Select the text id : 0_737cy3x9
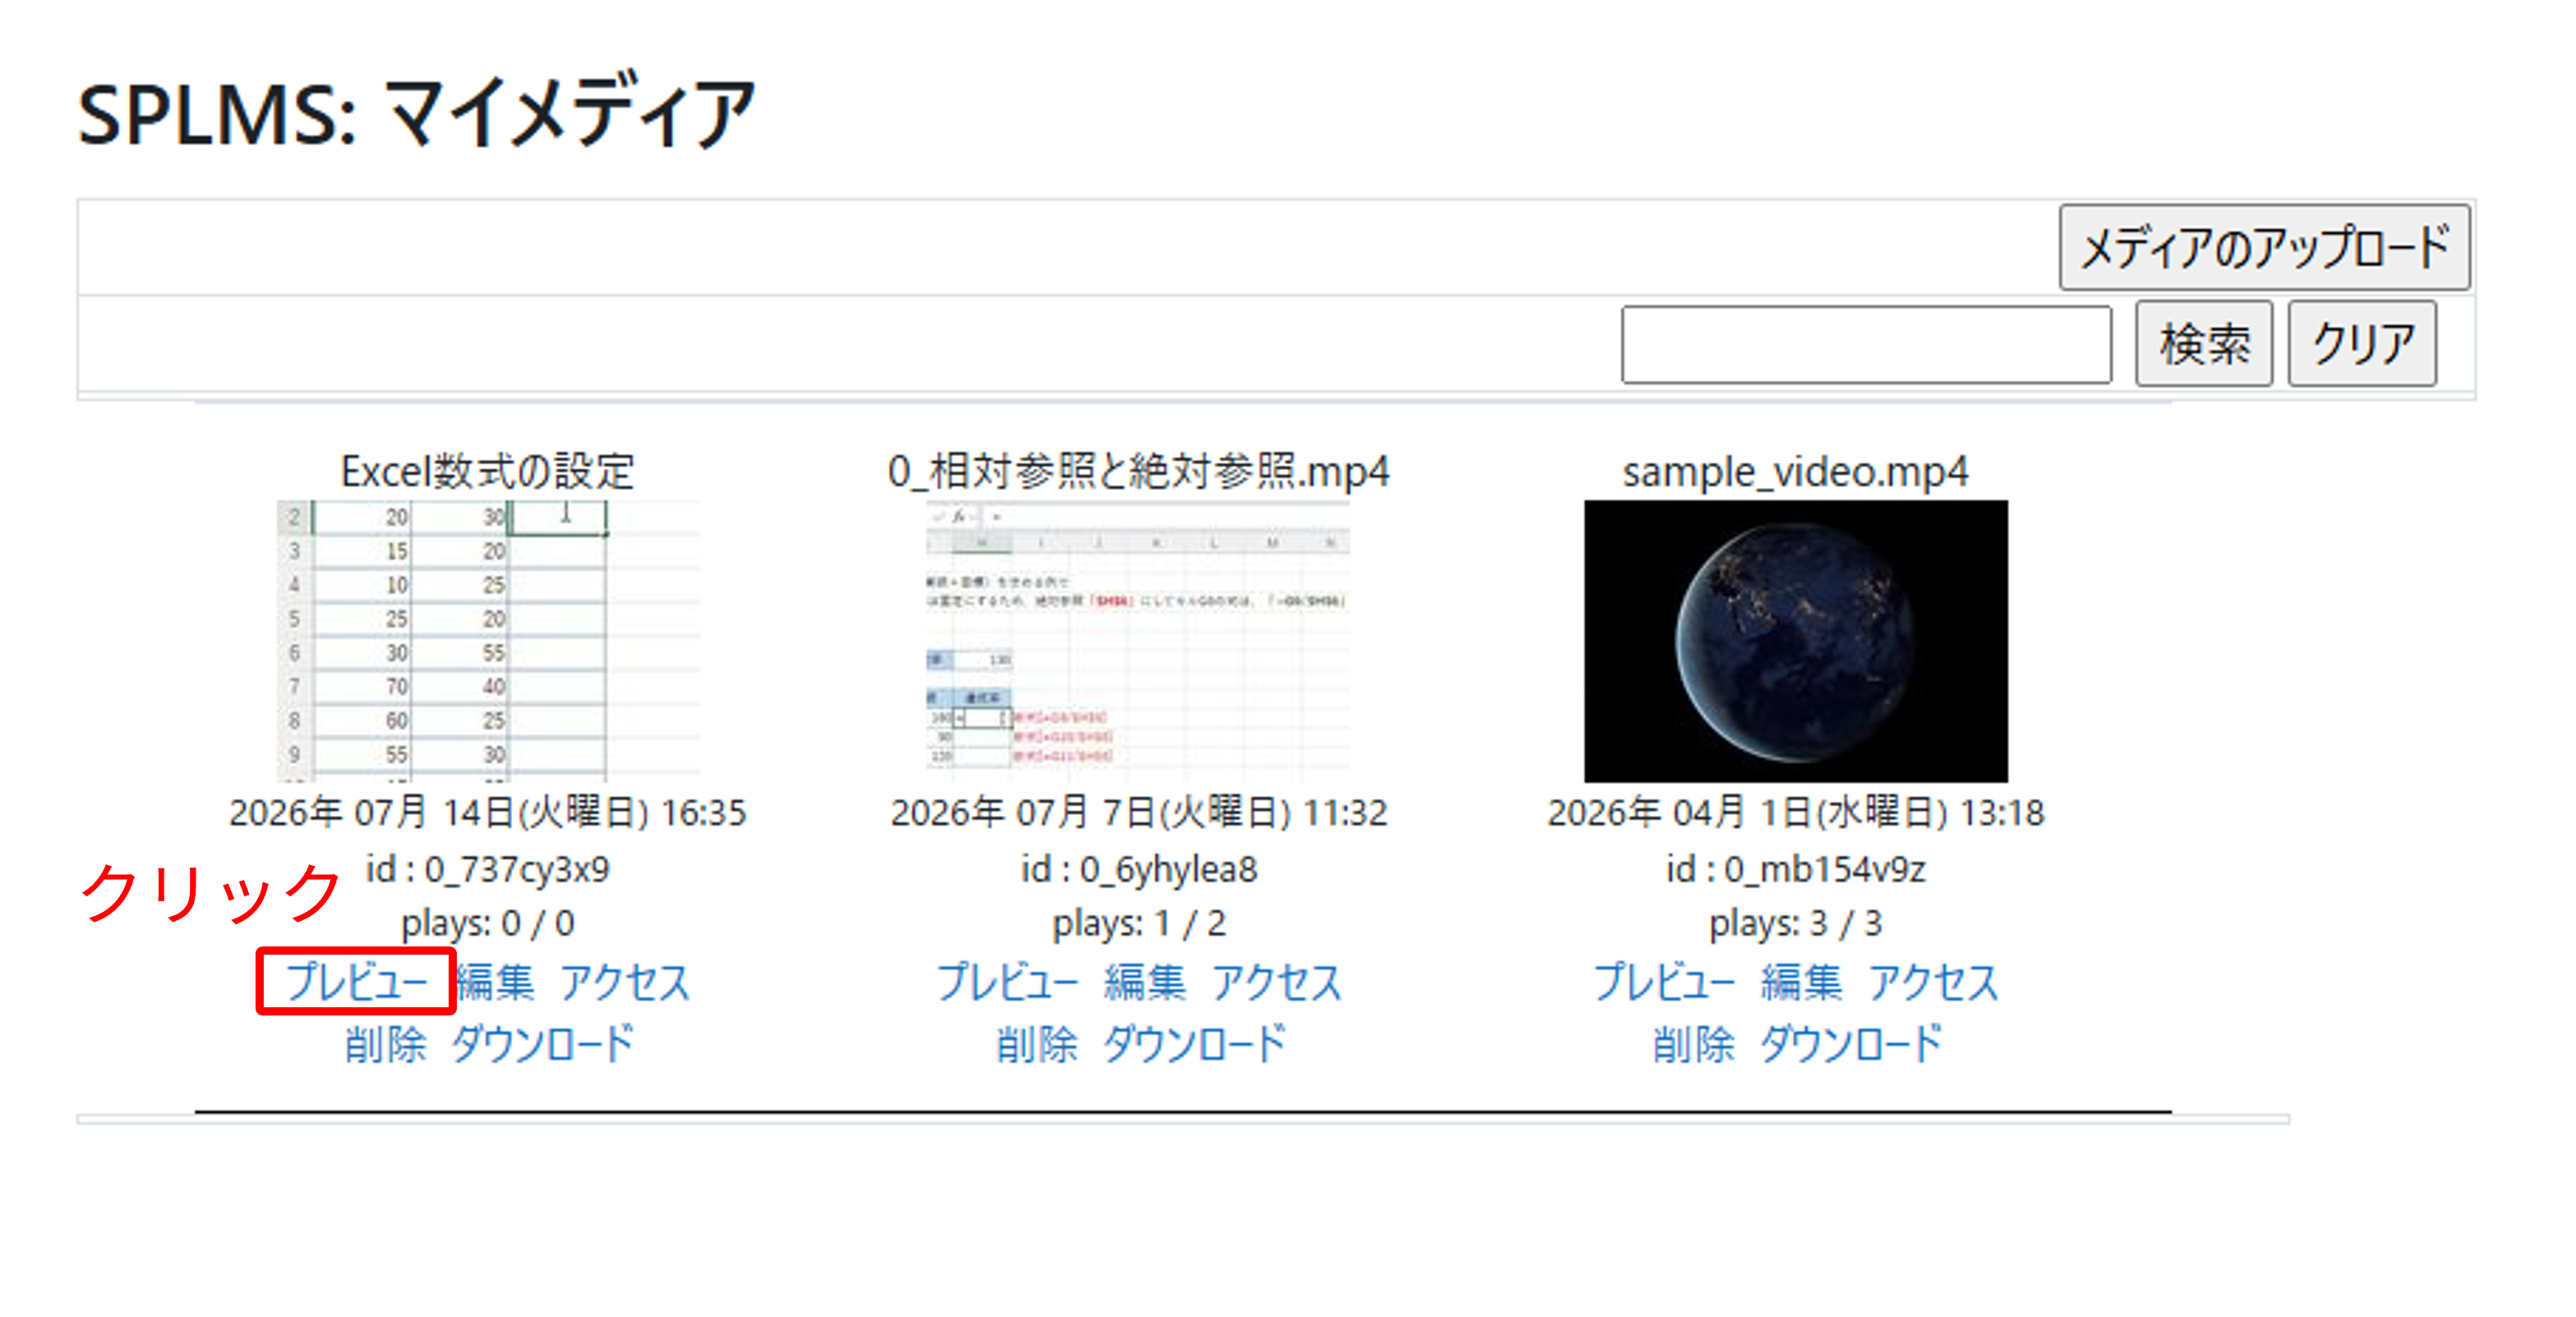 tap(488, 869)
